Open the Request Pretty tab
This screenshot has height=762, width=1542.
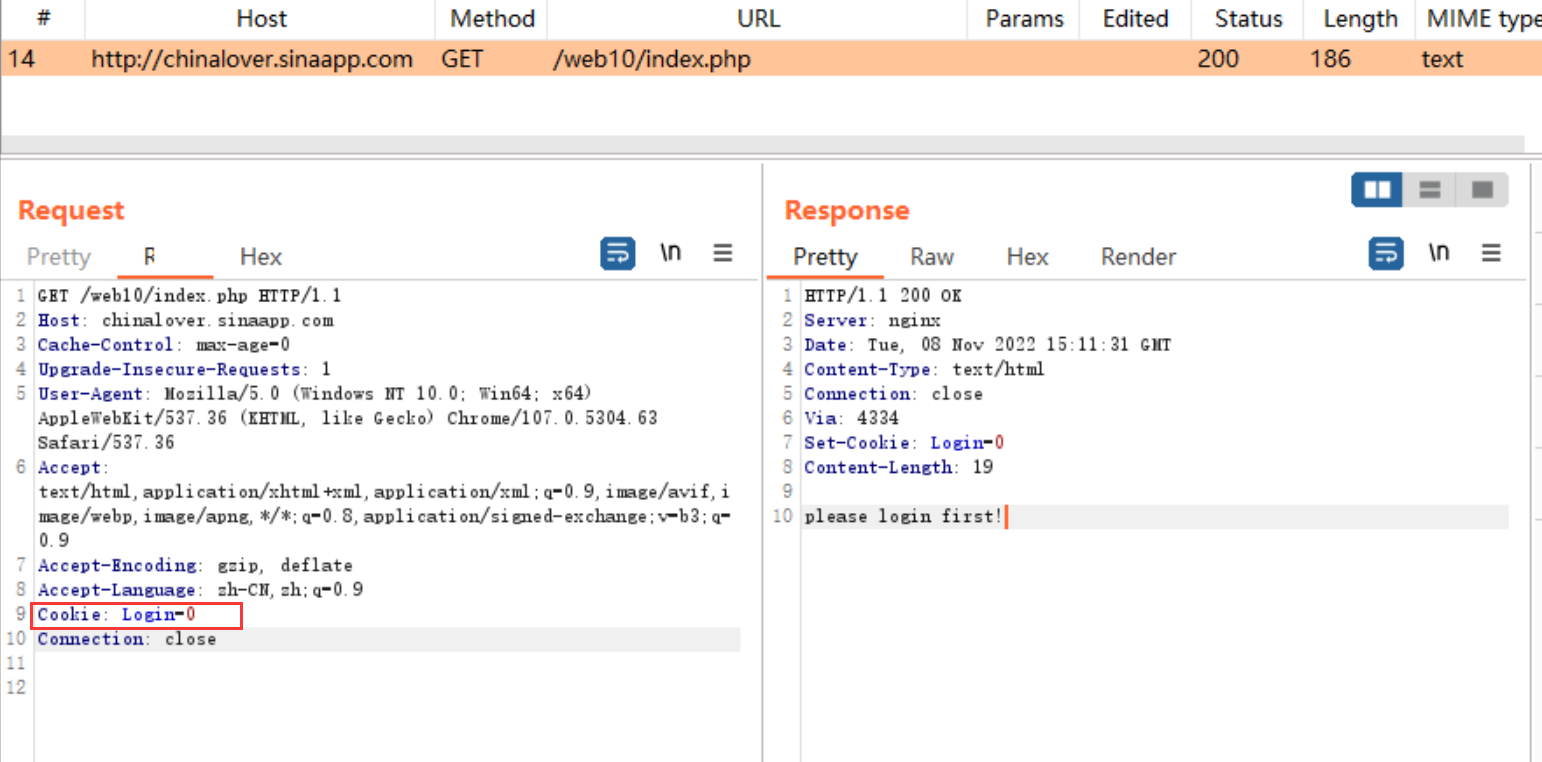[58, 257]
